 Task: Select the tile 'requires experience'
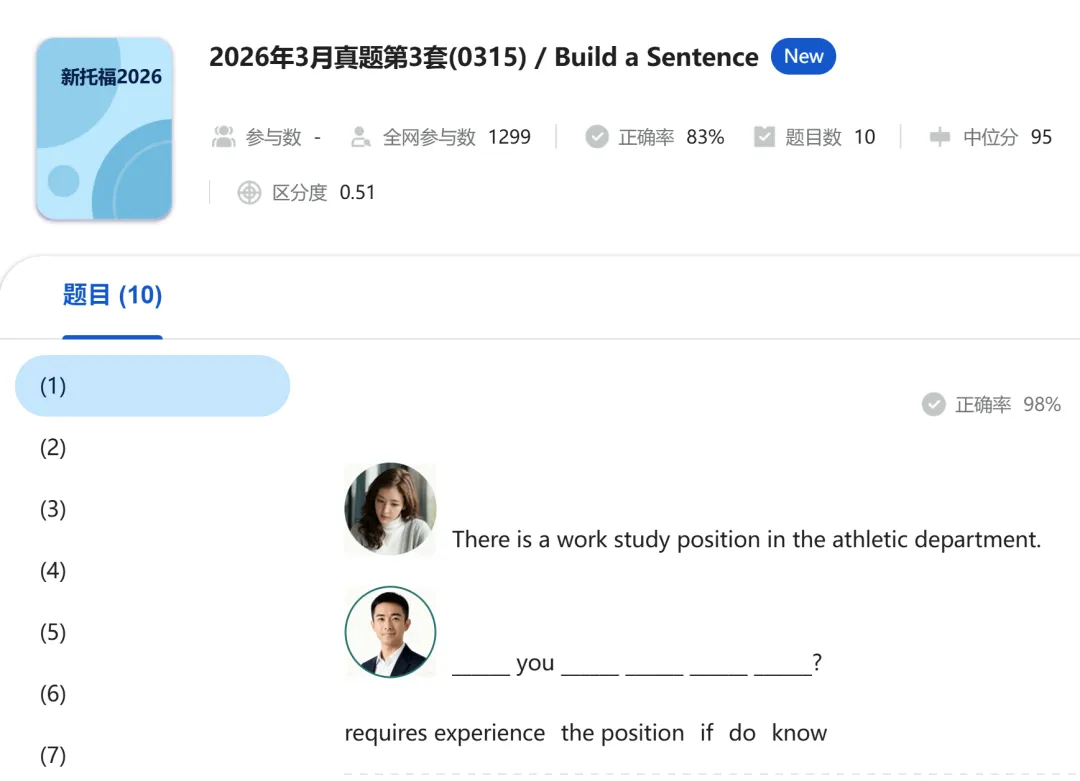point(444,733)
